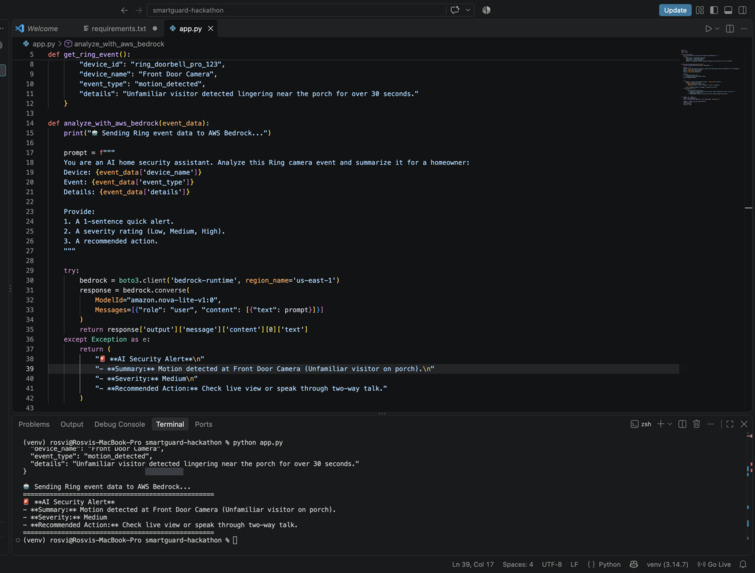Click LF end-of-line selector
755x573 pixels.
(x=574, y=564)
